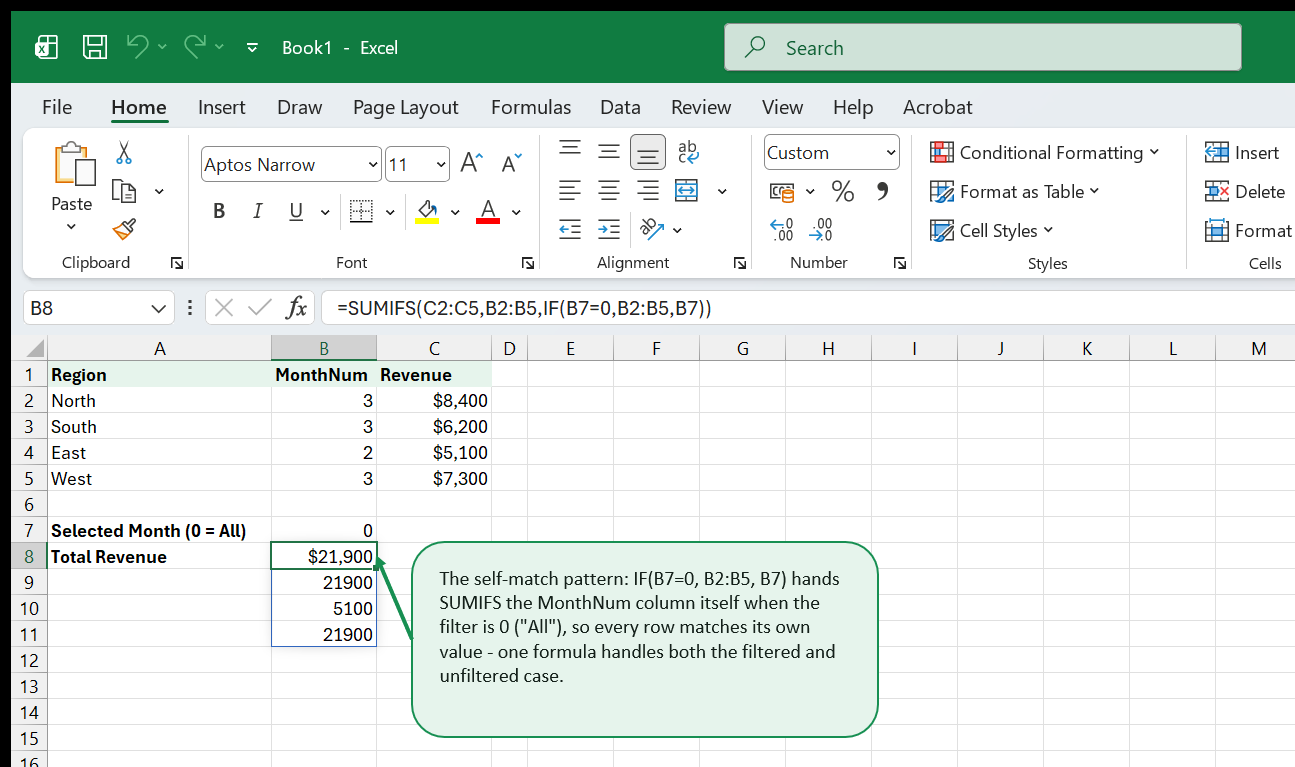Increase decimal places
The width and height of the screenshot is (1295, 767).
(x=782, y=230)
